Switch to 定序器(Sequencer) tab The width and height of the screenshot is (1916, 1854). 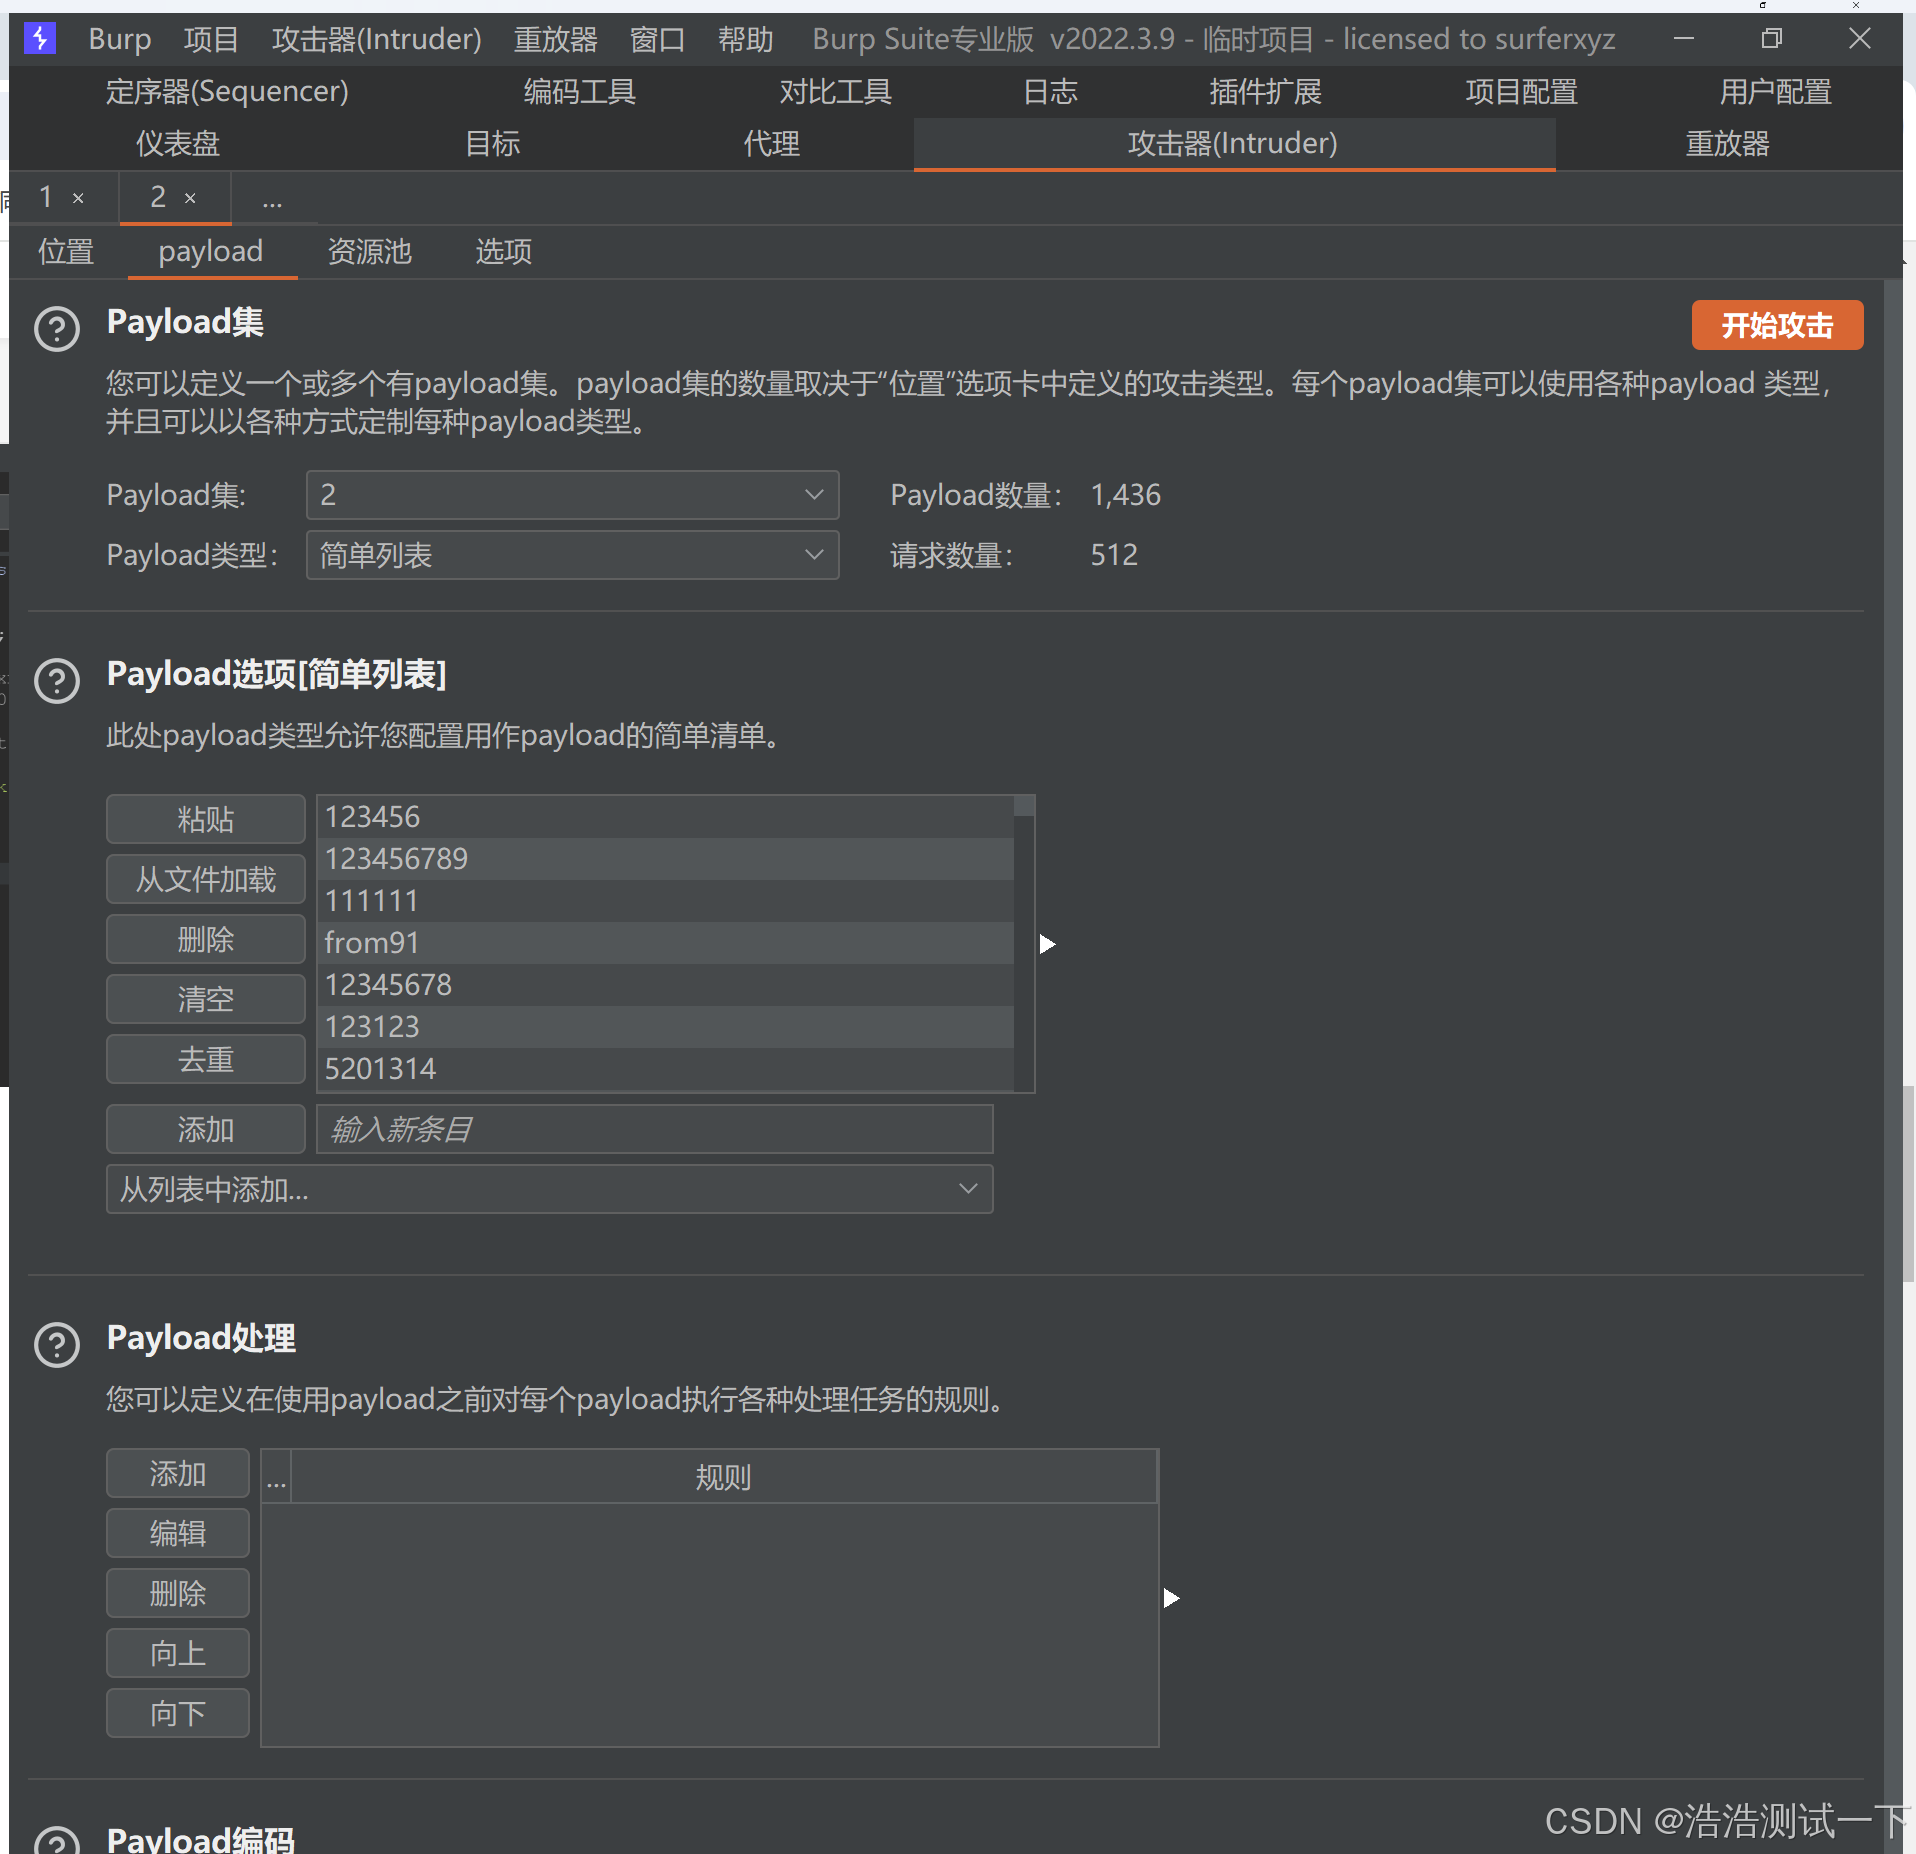click(x=227, y=92)
